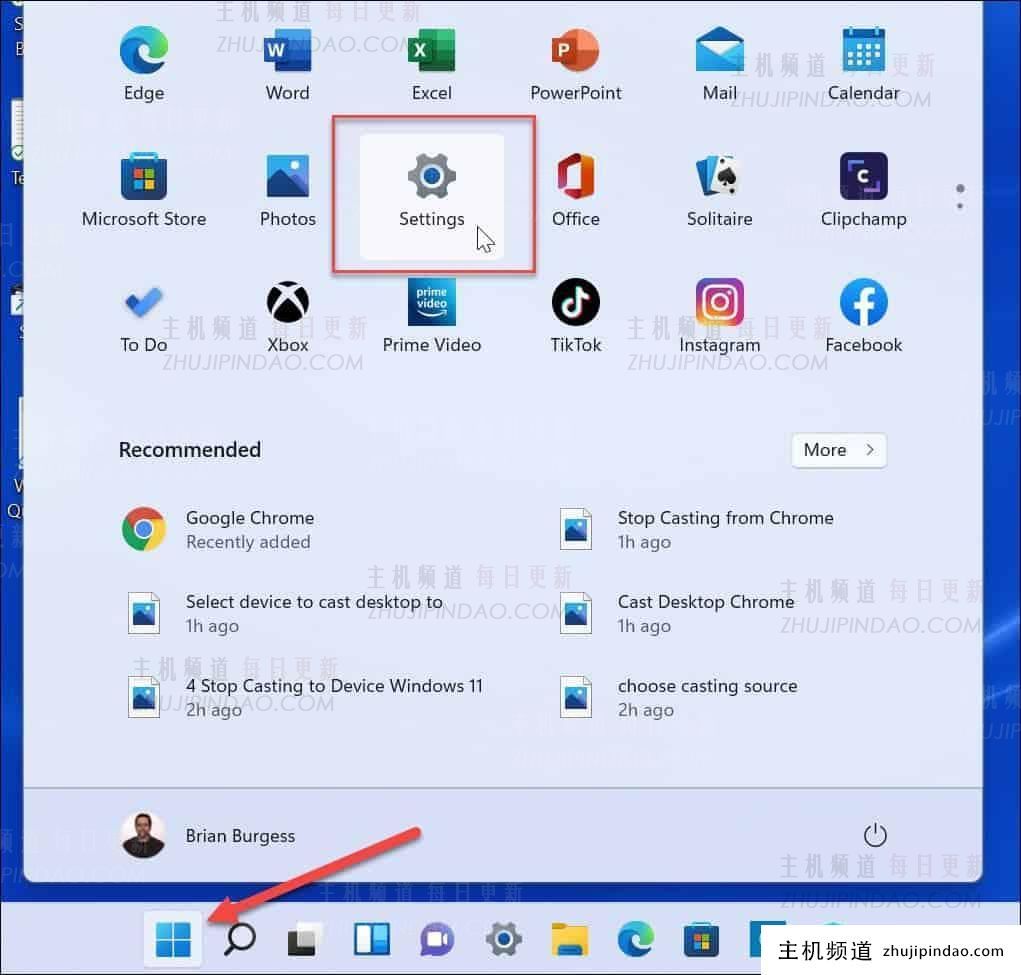This screenshot has width=1021, height=975.
Task: Click the Brian Burgess account picture
Action: tap(144, 836)
